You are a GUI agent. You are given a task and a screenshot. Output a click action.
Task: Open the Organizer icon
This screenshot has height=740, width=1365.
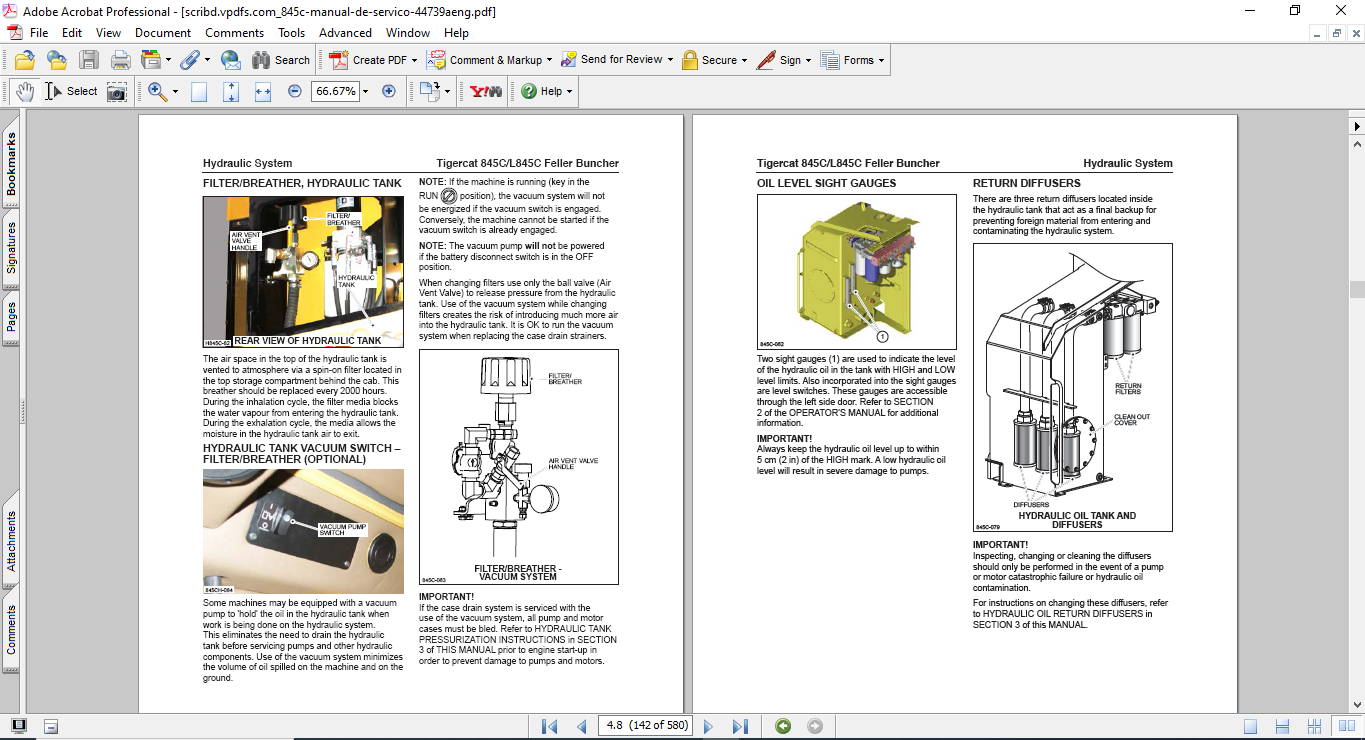(151, 60)
